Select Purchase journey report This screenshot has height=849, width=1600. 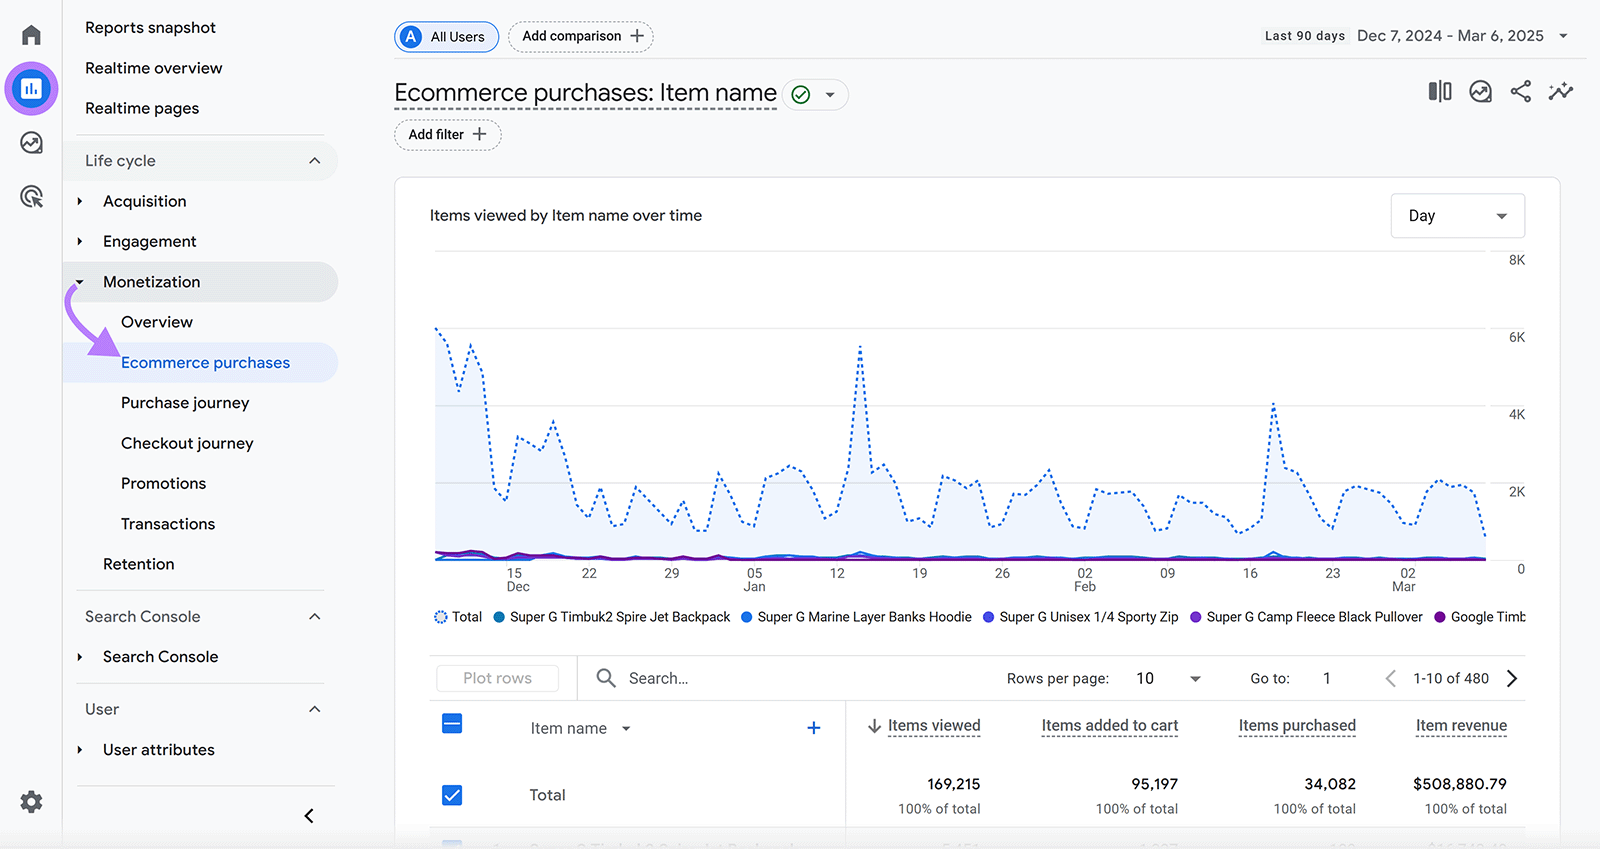(x=185, y=403)
